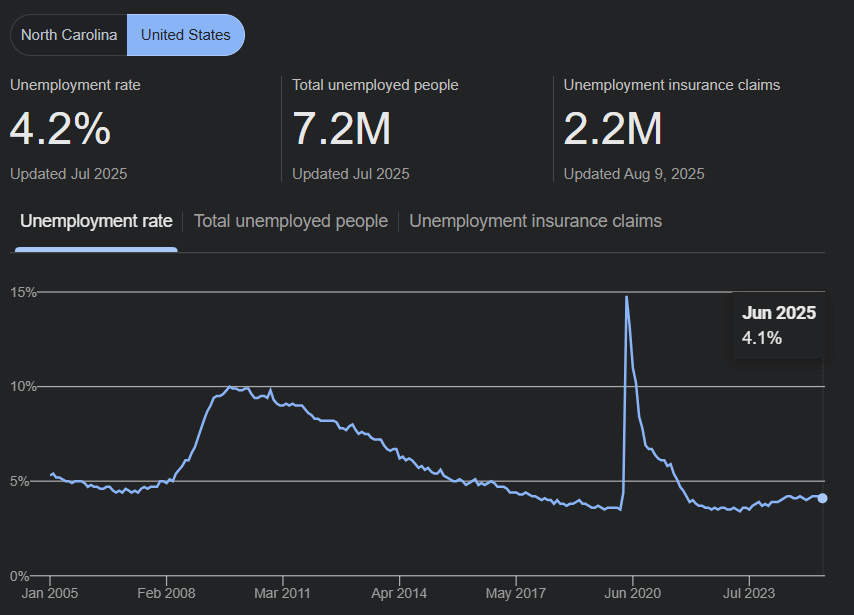Select the United States region pill

pyautogui.click(x=185, y=35)
